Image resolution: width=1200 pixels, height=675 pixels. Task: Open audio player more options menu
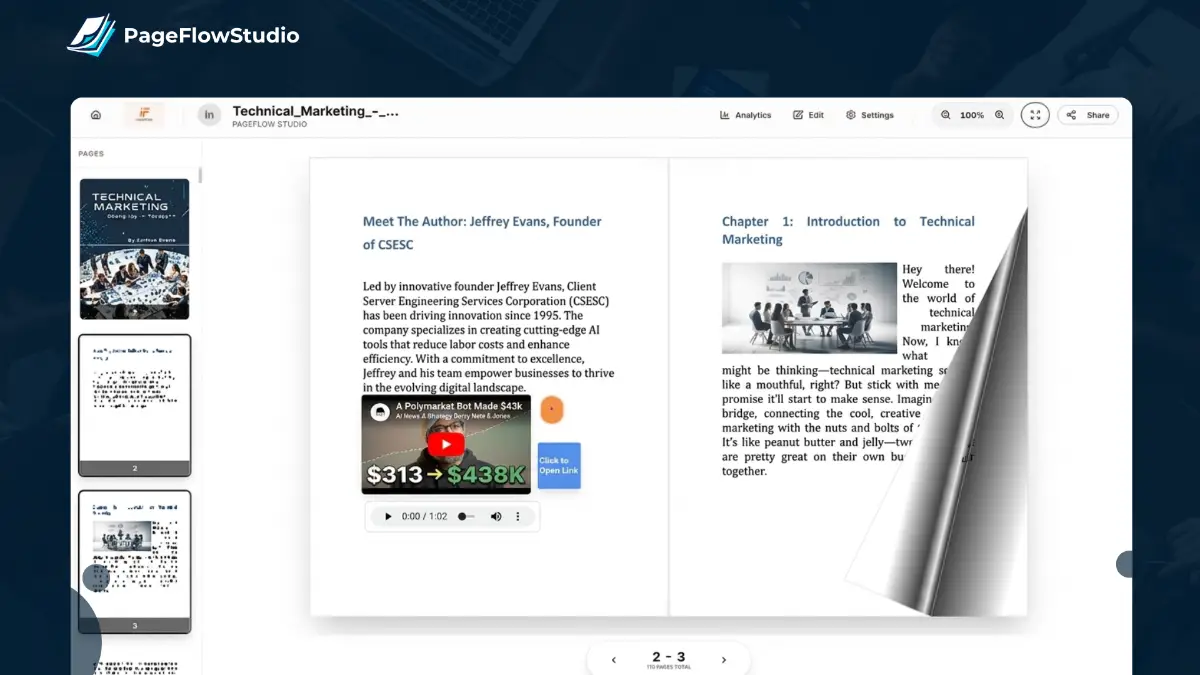point(518,517)
